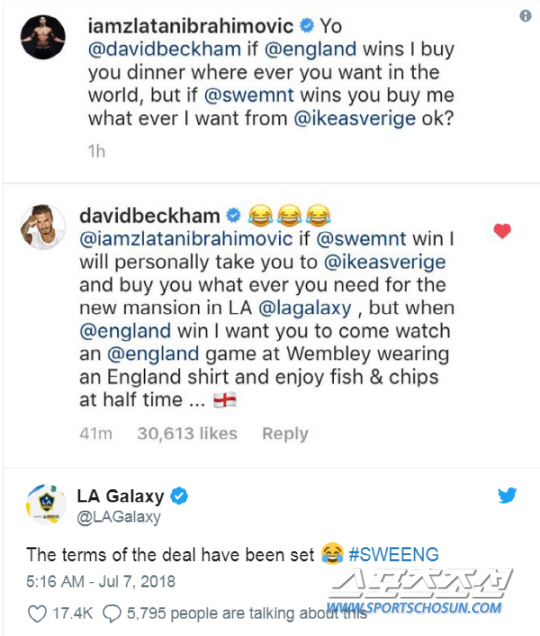
Task: Open the LA Galaxy avatar
Action: pyautogui.click(x=46, y=505)
